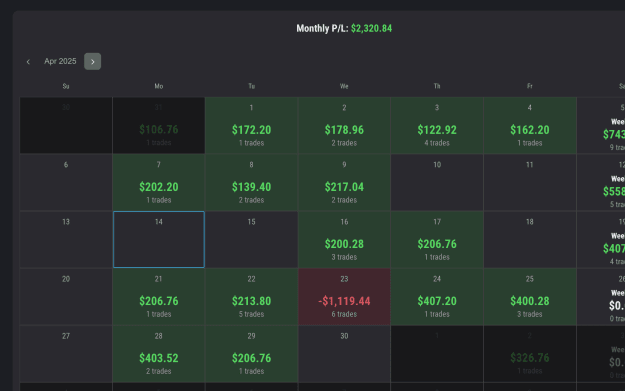Select empty day 18 cell
The width and height of the screenshot is (625, 391).
point(530,240)
